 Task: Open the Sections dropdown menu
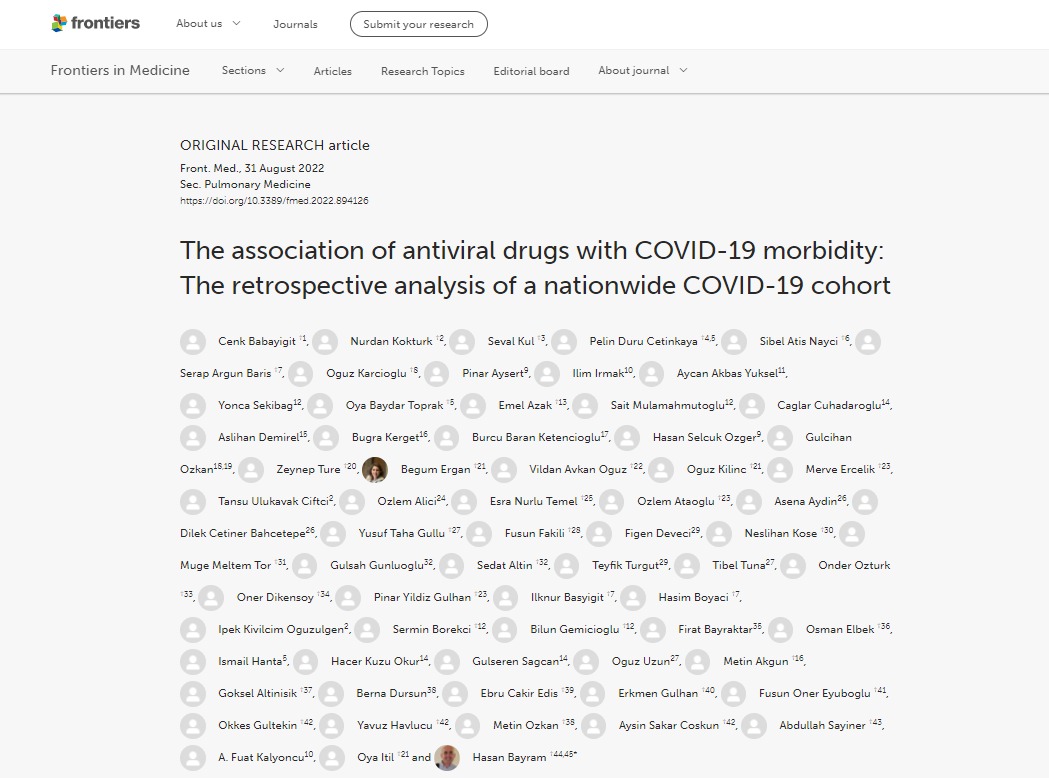click(x=252, y=71)
